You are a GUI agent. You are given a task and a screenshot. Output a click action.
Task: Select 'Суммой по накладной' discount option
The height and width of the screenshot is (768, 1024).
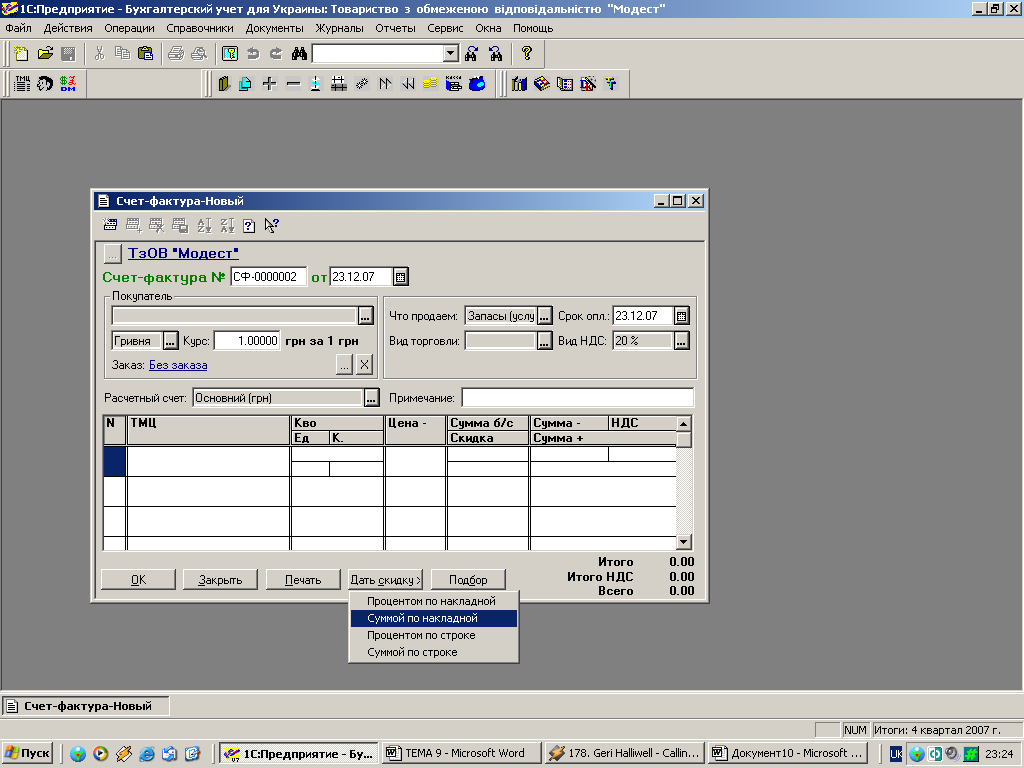(434, 618)
